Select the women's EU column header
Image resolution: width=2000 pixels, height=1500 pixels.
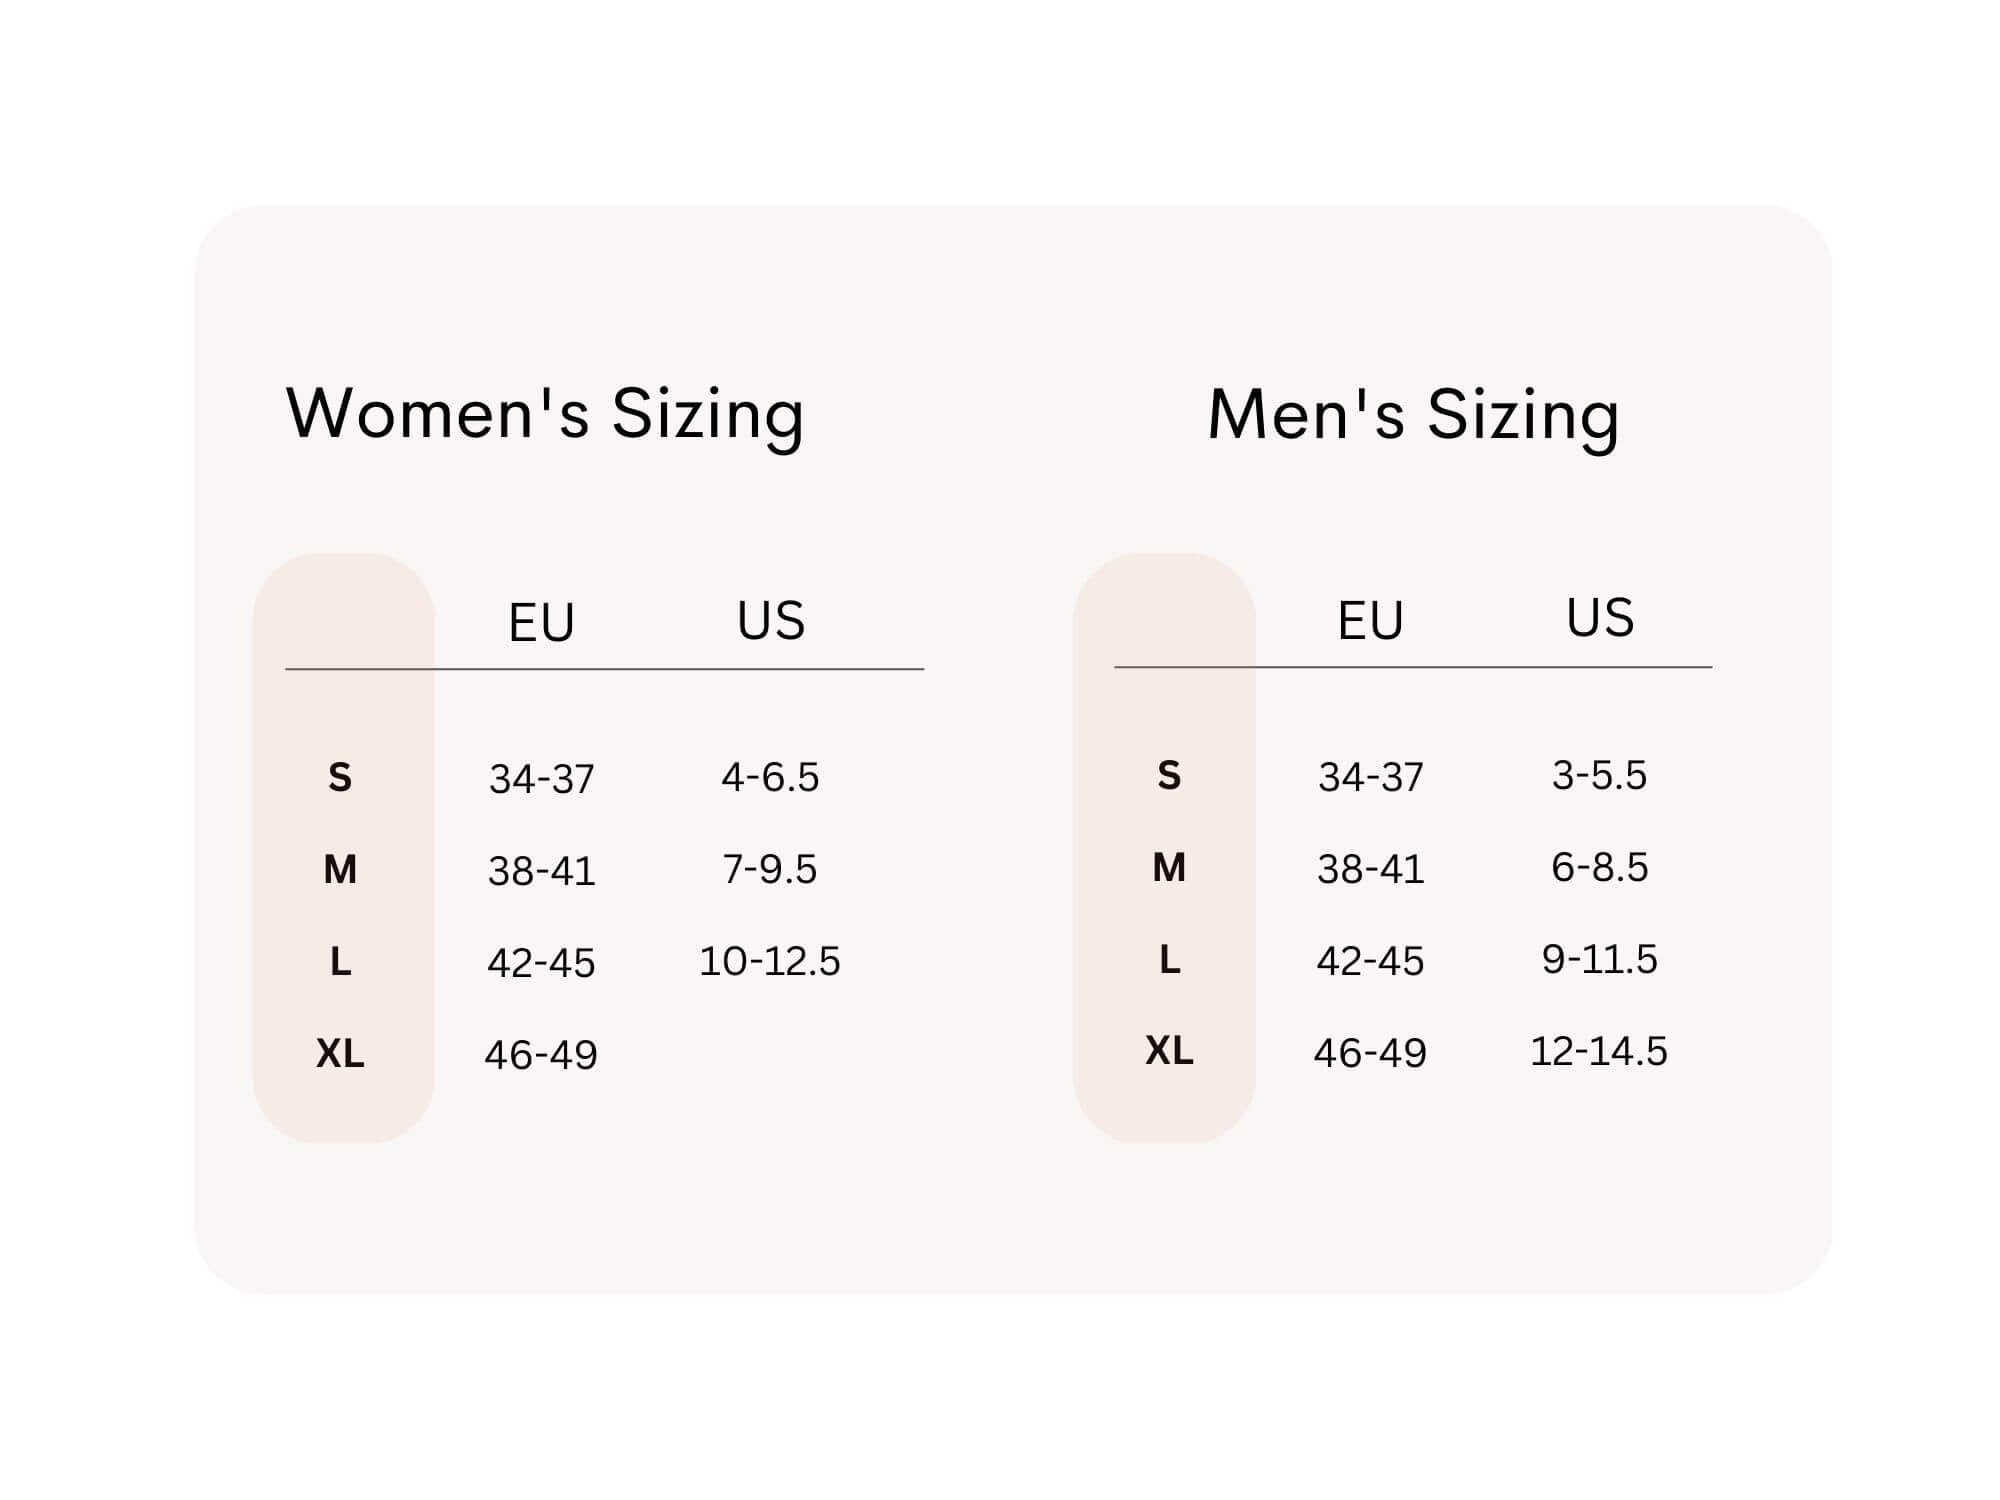tap(541, 622)
